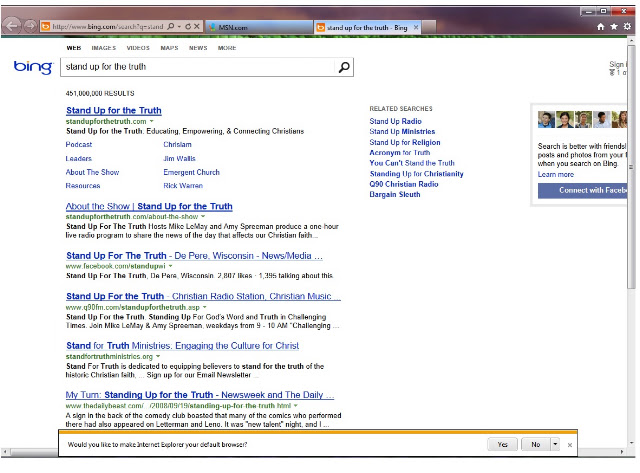
Task: Open the VIDEOS search category
Action: coord(138,48)
